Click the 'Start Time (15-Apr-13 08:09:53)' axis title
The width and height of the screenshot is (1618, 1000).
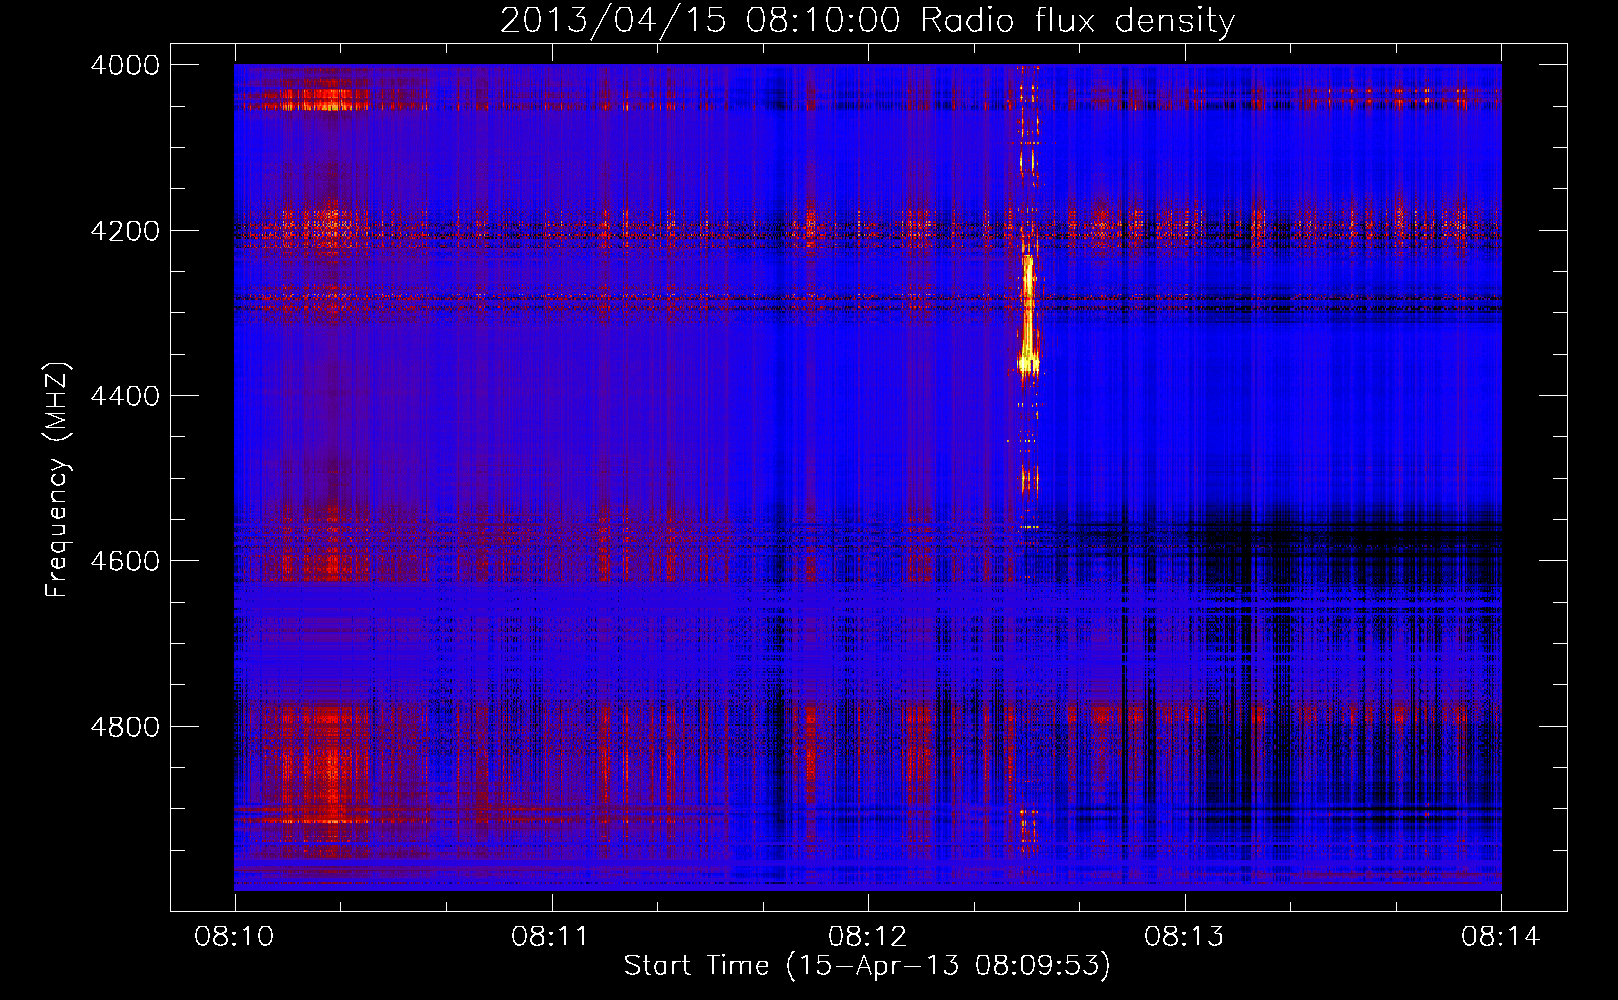pos(867,966)
